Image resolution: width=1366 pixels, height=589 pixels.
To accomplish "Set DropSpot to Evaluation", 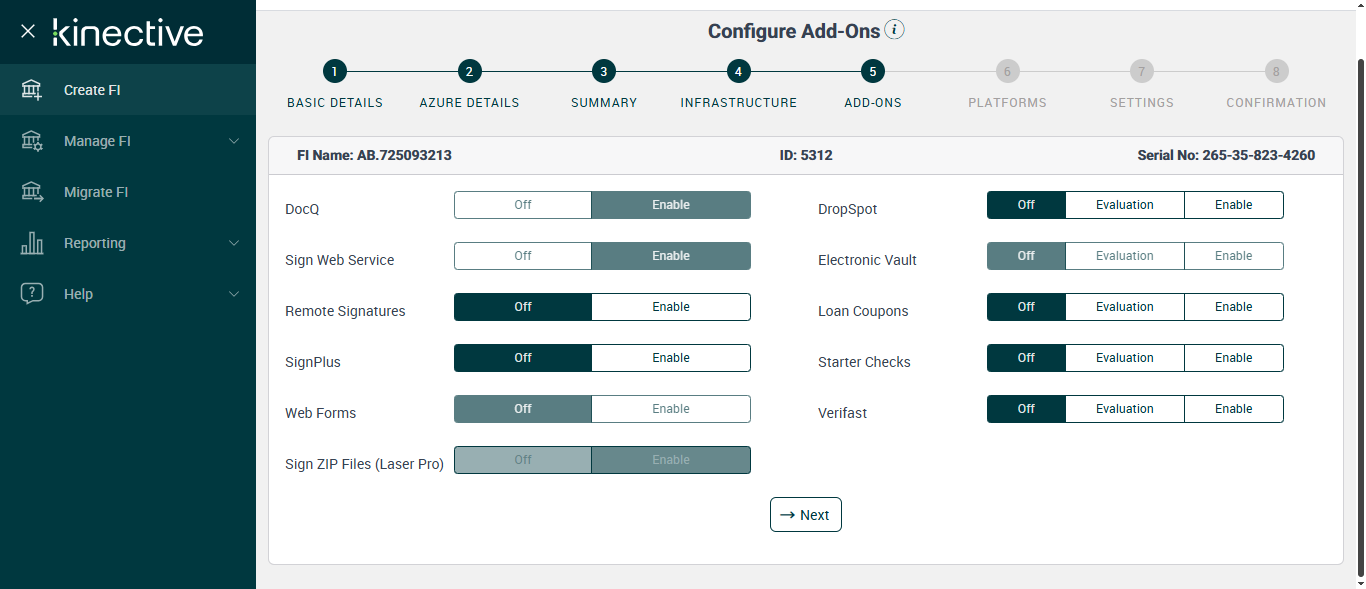I will coord(1124,205).
